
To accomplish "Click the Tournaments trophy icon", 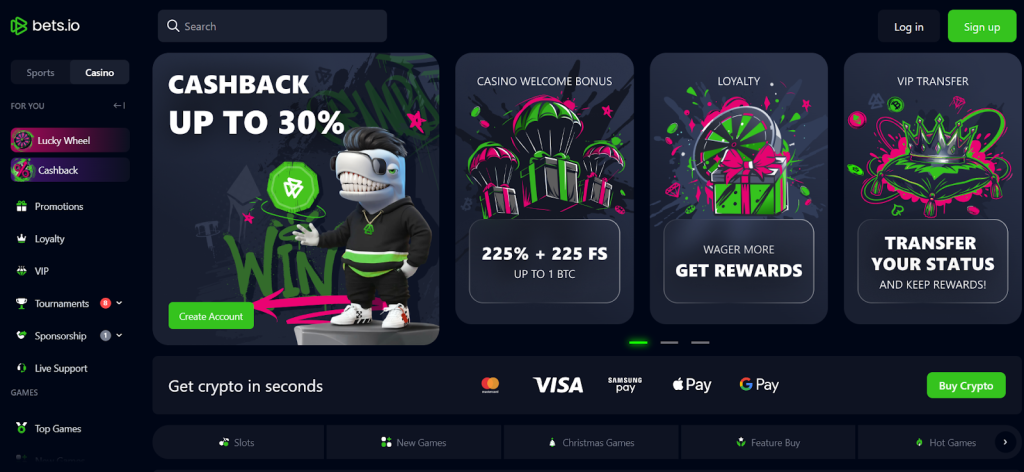I will [21, 304].
